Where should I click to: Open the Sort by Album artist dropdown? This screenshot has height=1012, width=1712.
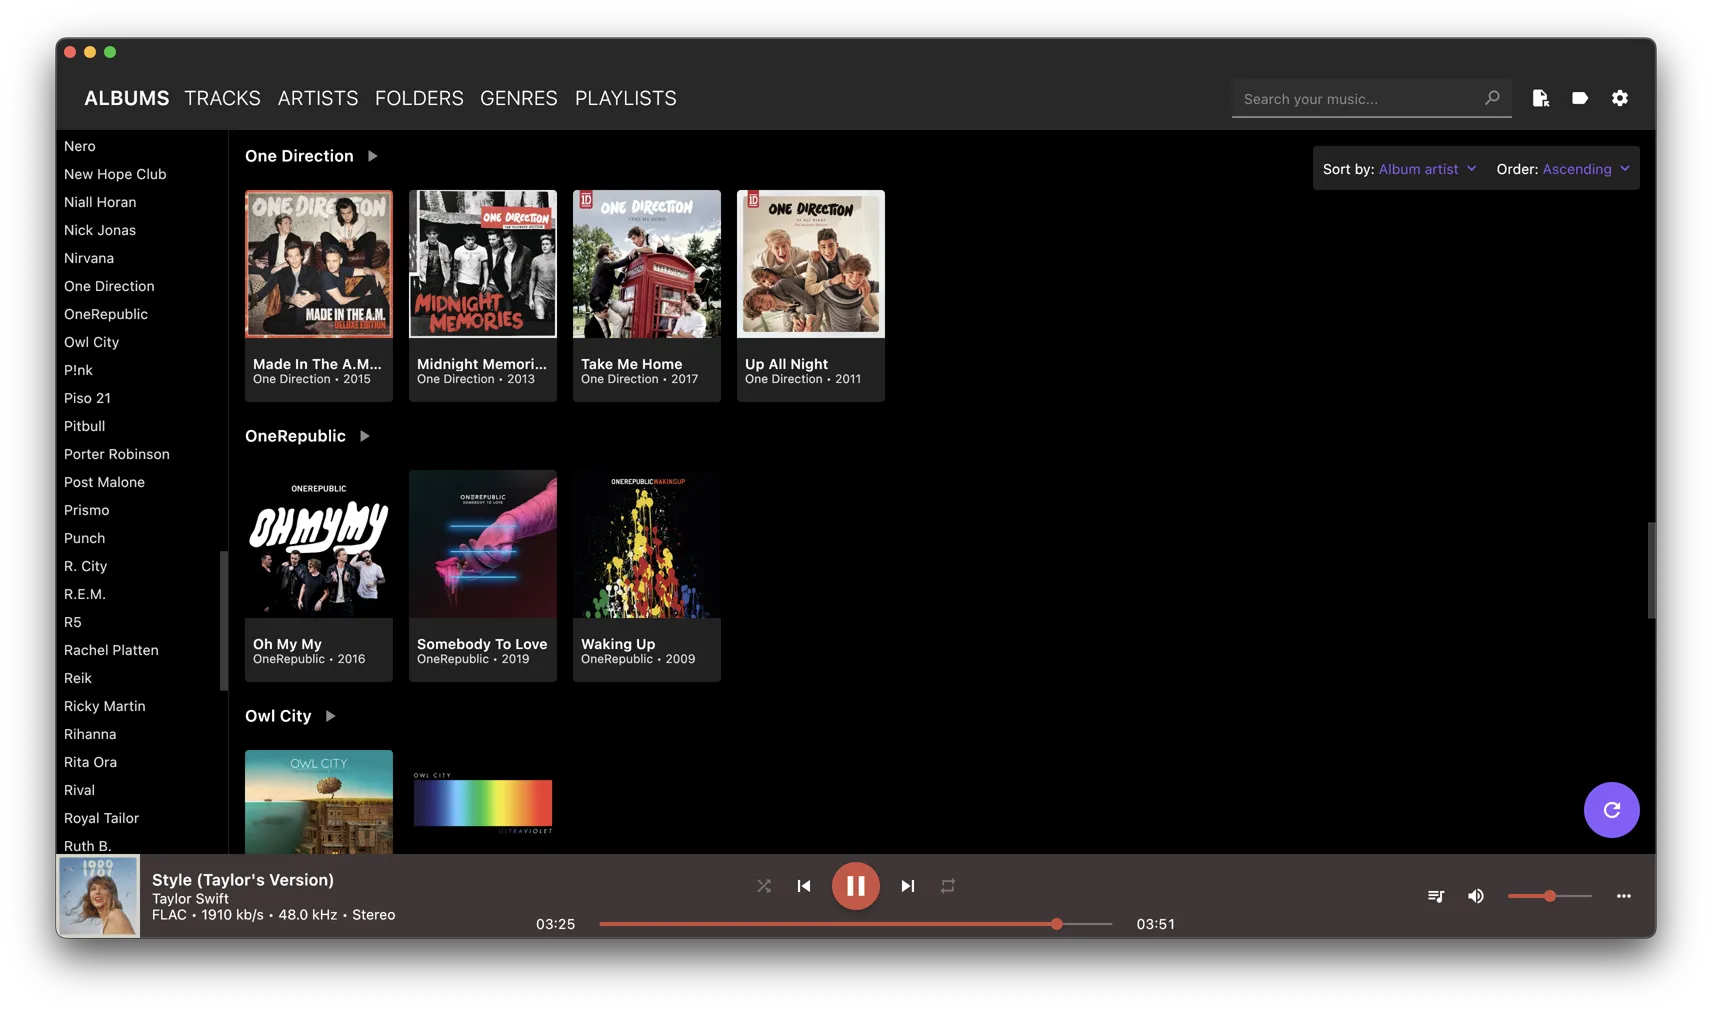pos(1426,169)
